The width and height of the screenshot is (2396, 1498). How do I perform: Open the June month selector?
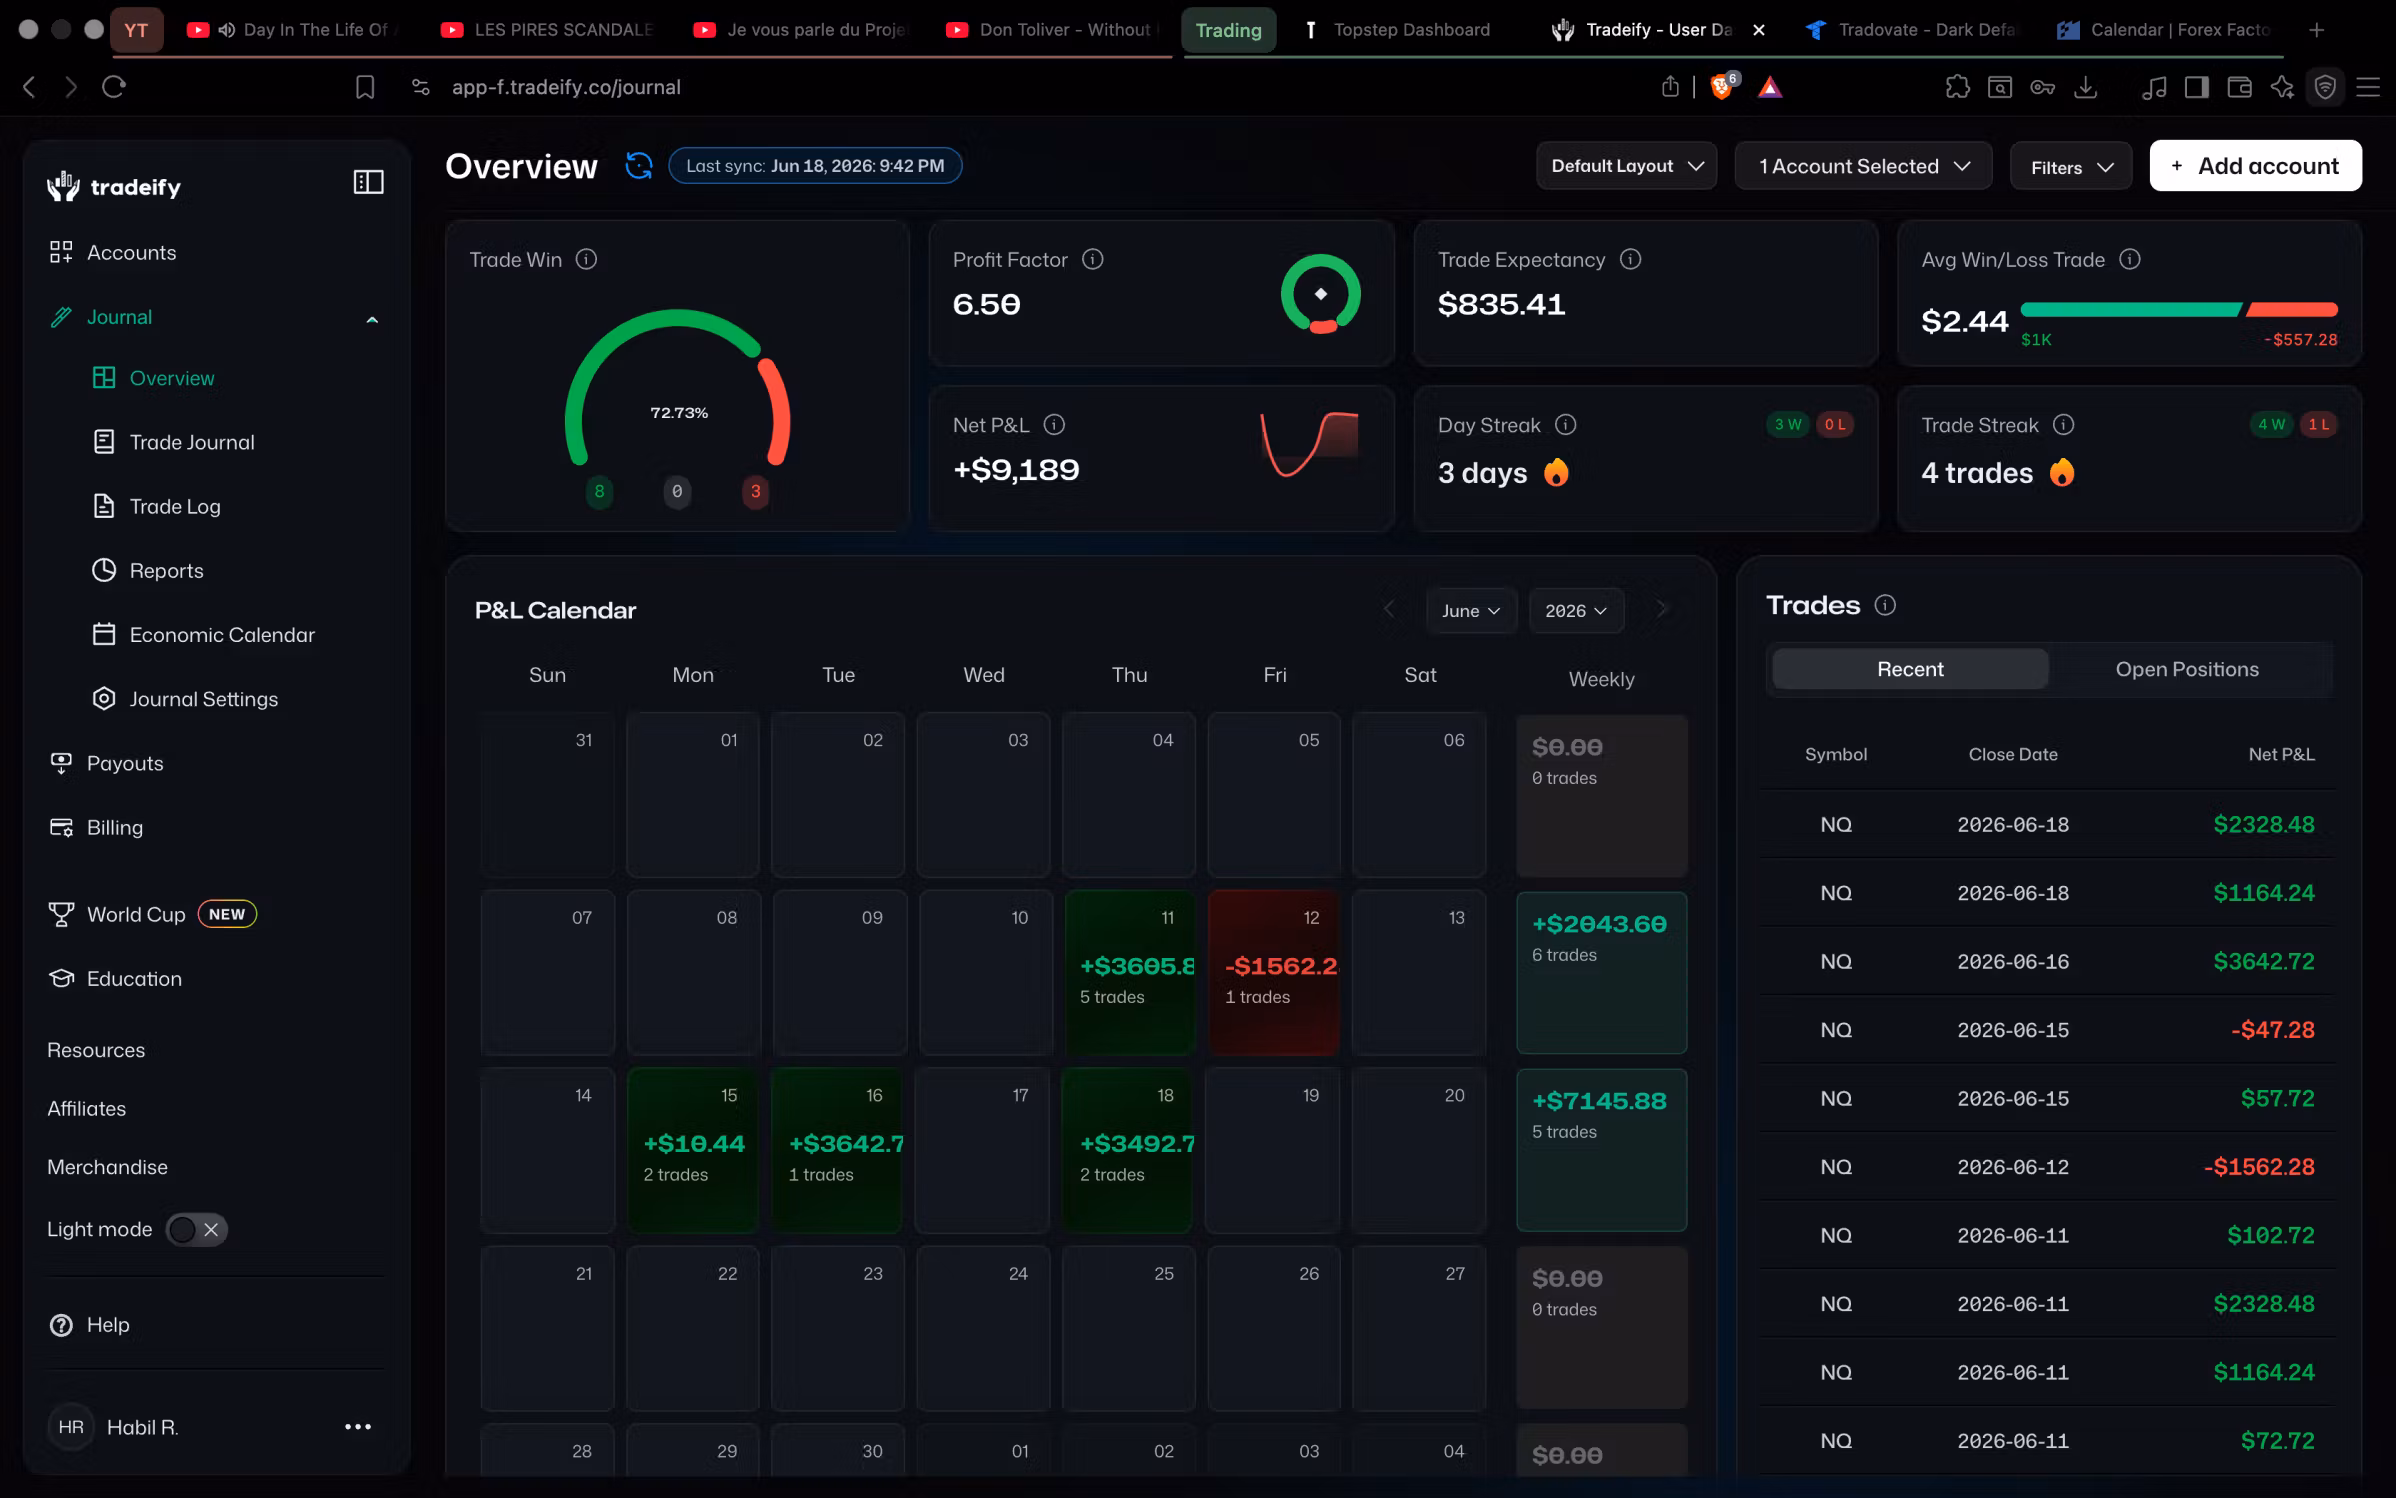(1471, 611)
